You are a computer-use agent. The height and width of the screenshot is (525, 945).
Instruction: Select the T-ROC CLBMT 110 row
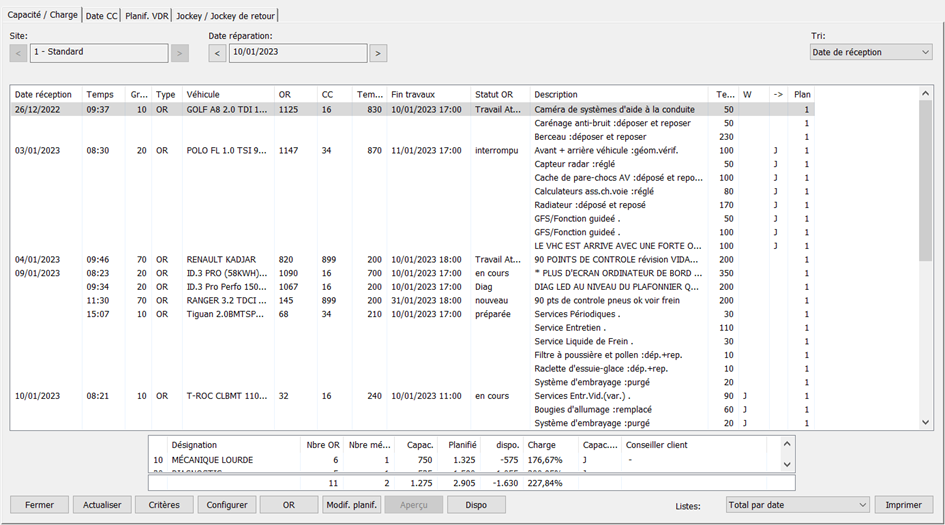412,396
